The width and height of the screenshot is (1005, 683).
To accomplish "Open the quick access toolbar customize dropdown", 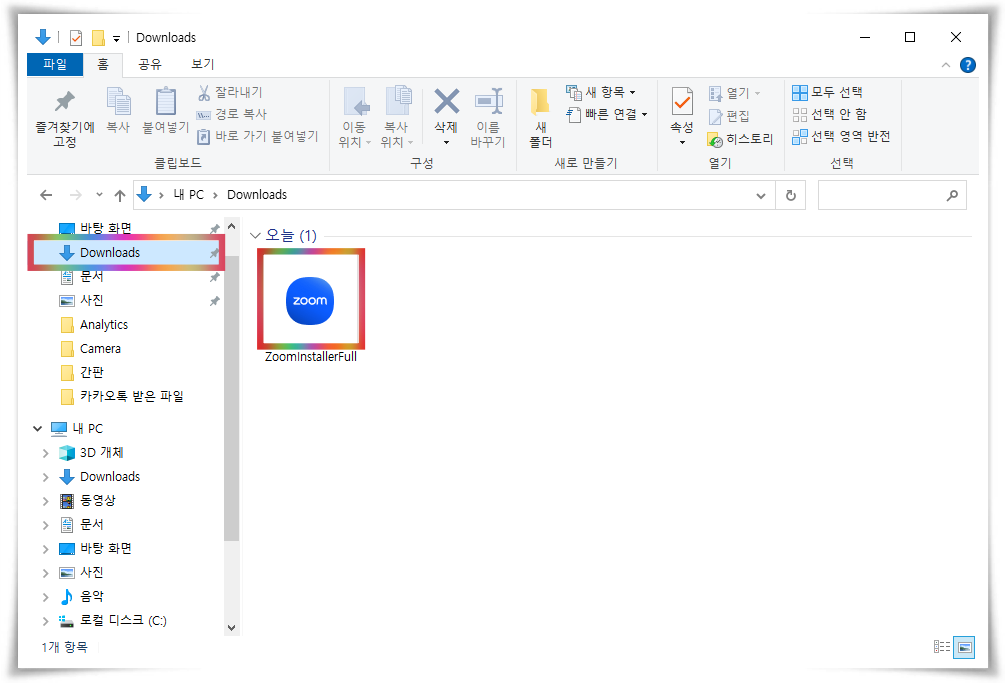I will pyautogui.click(x=116, y=38).
